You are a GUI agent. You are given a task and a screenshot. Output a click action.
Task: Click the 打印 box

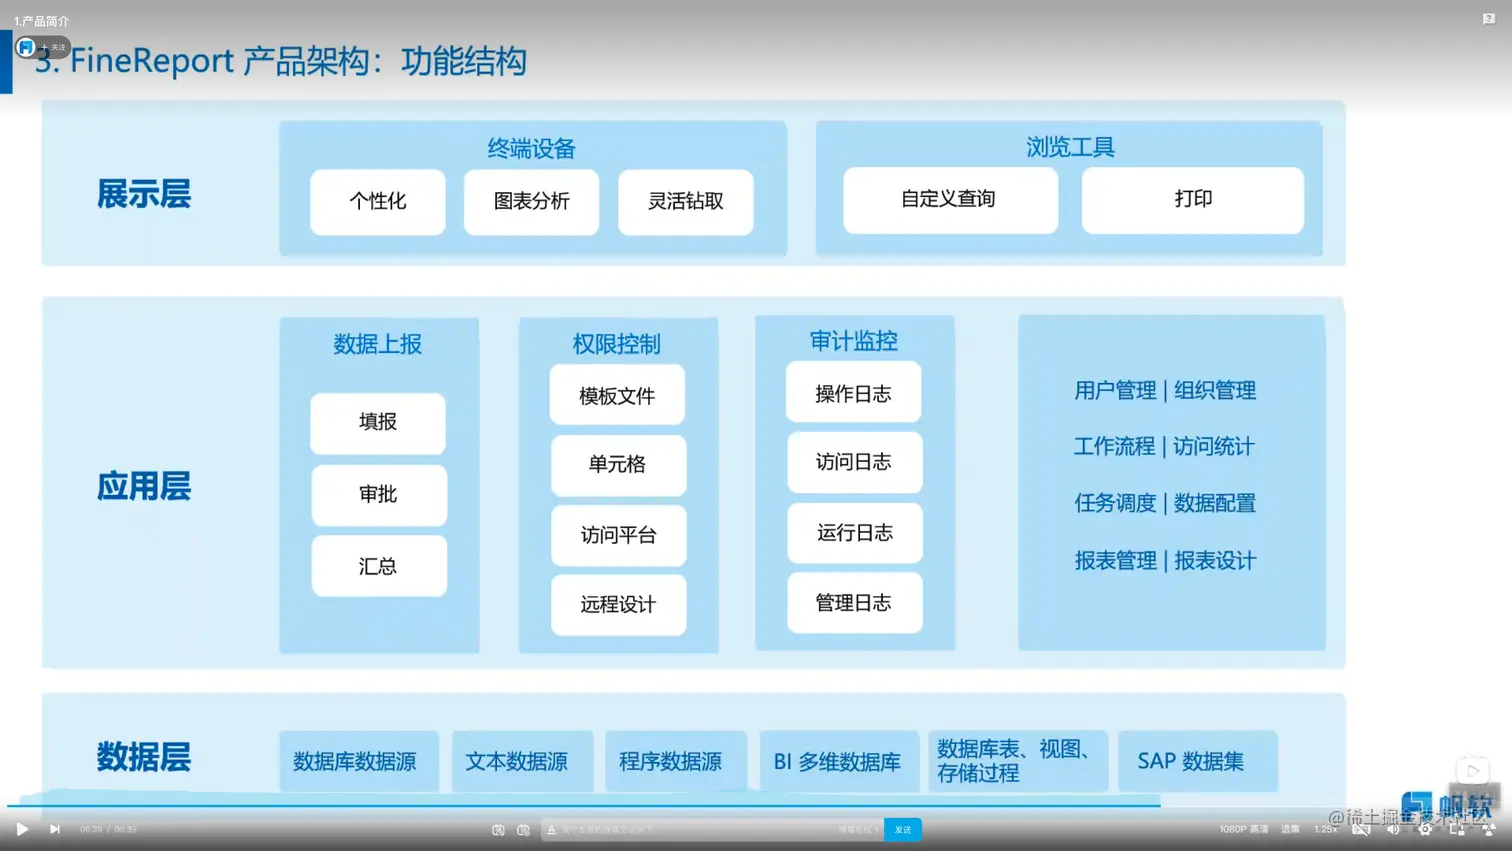coord(1193,200)
